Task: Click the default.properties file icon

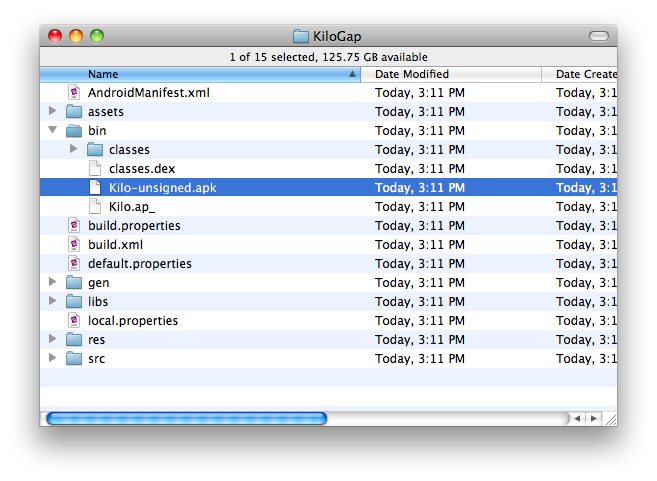Action: coord(73,263)
